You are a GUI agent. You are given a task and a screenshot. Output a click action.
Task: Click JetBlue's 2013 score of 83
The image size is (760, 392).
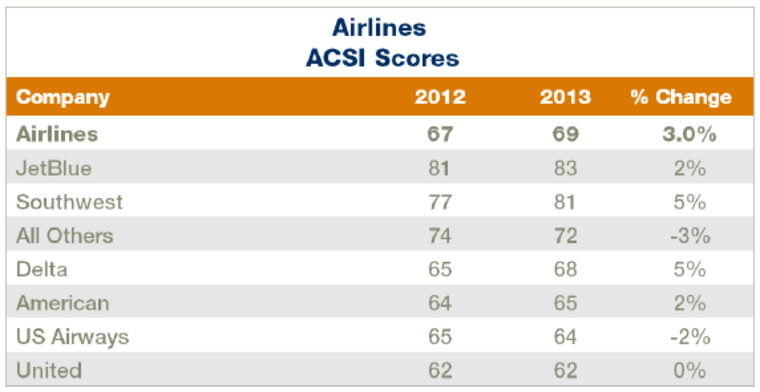pyautogui.click(x=566, y=168)
